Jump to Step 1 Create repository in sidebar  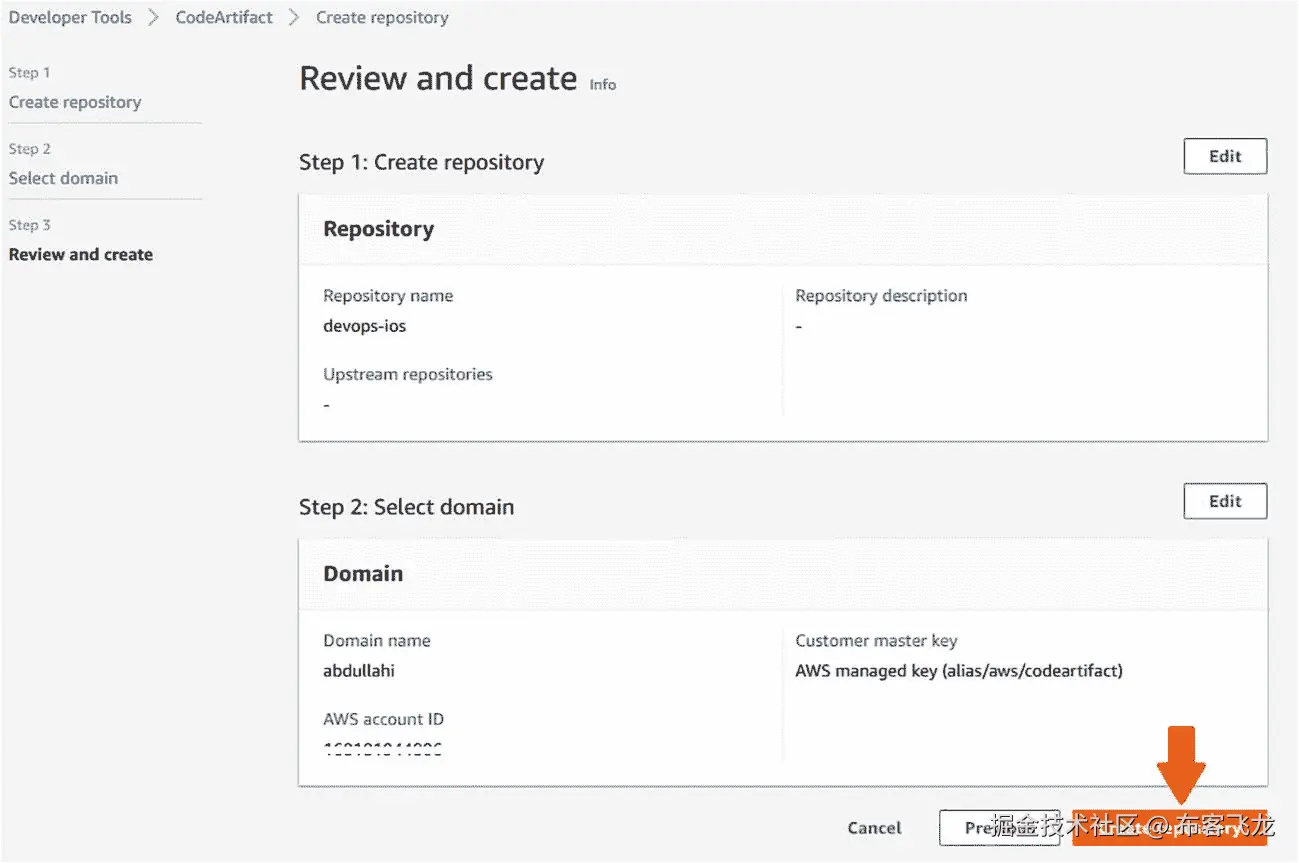coord(75,102)
